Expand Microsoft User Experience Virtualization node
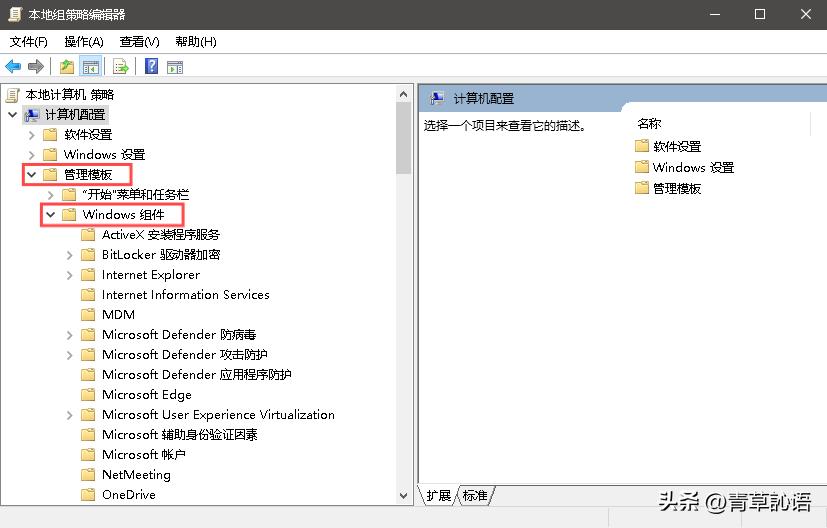The height and width of the screenshot is (528, 827). pos(70,415)
